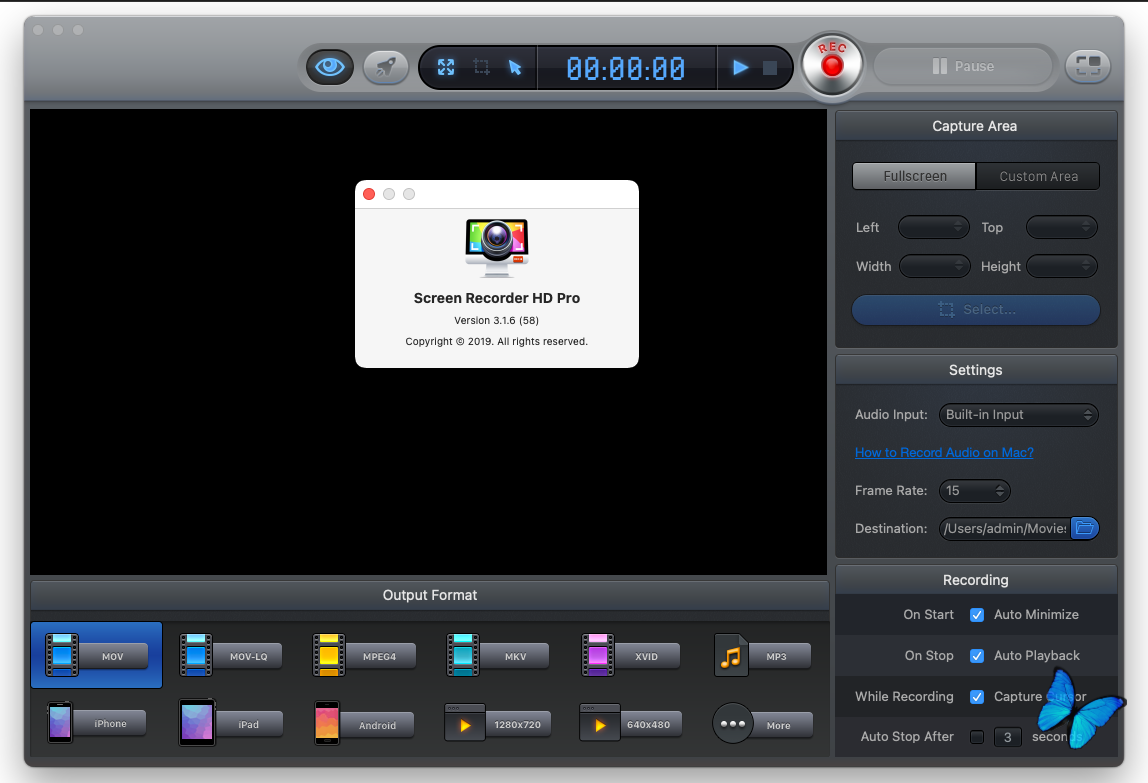This screenshot has height=783, width=1148.
Task: Click the Select... area button
Action: point(976,310)
